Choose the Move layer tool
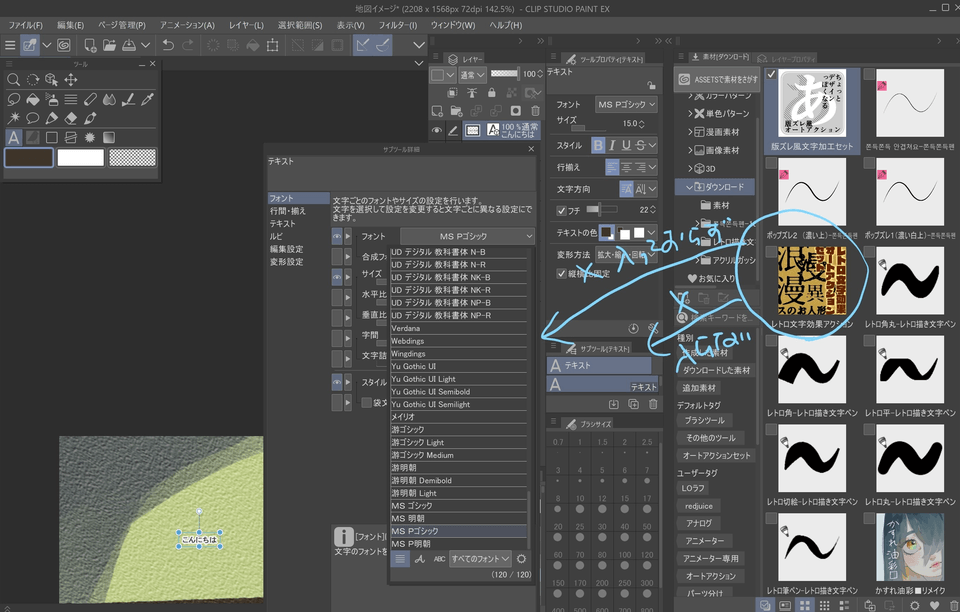 click(x=71, y=80)
